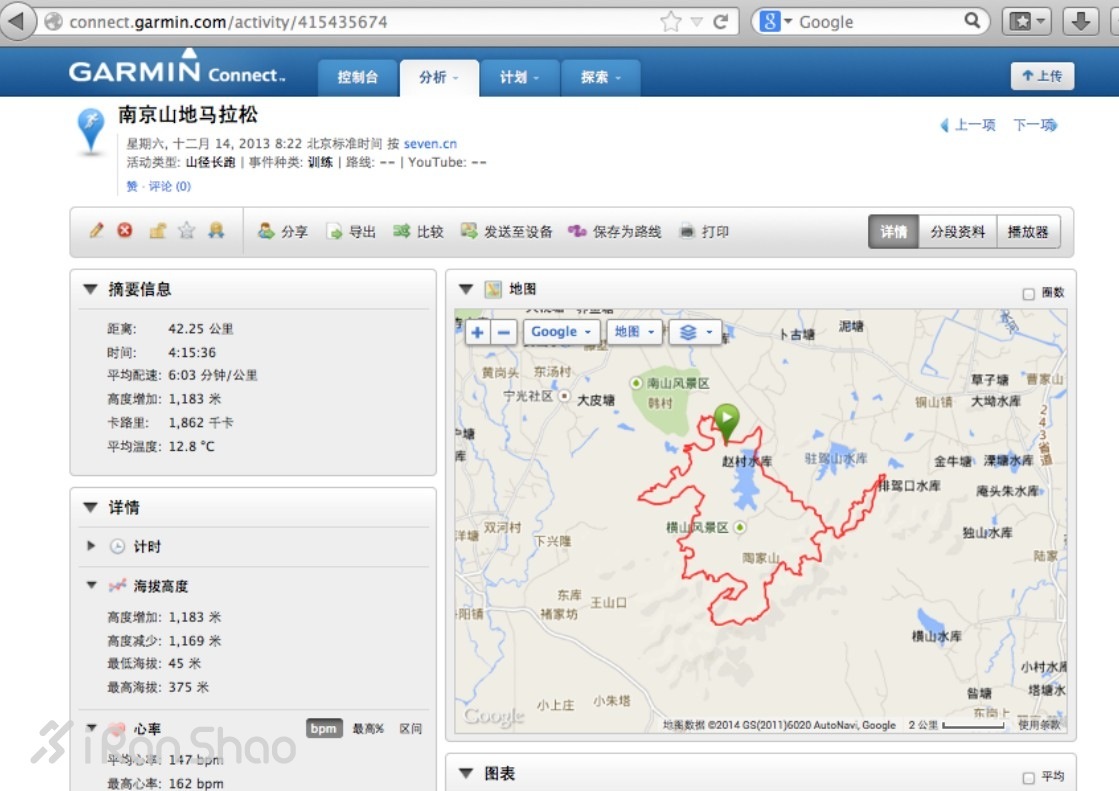Zoom out on the map with minus button

[x=504, y=332]
